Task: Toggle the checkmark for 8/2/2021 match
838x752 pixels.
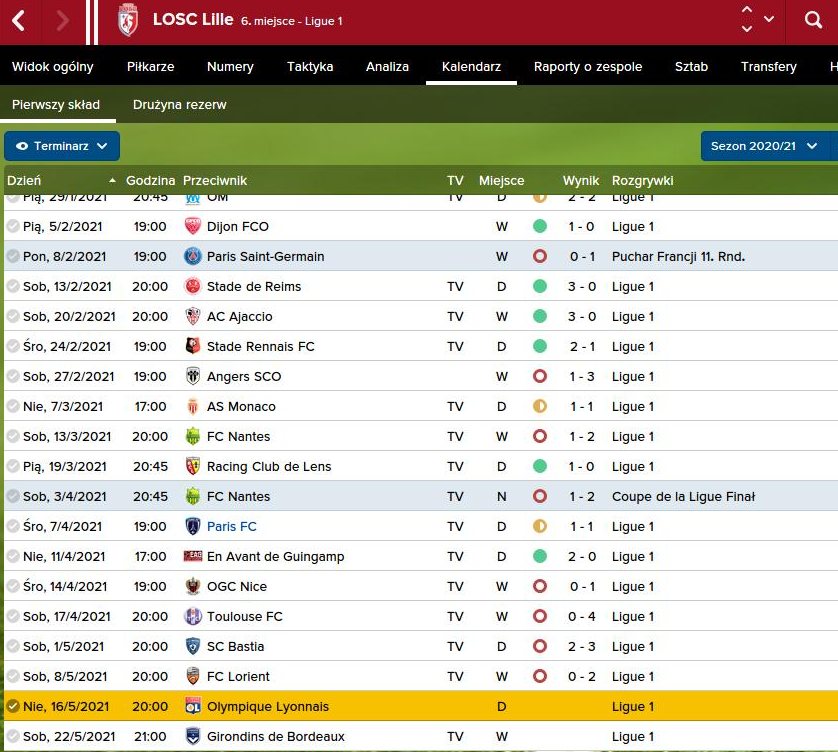Action: pos(13,257)
